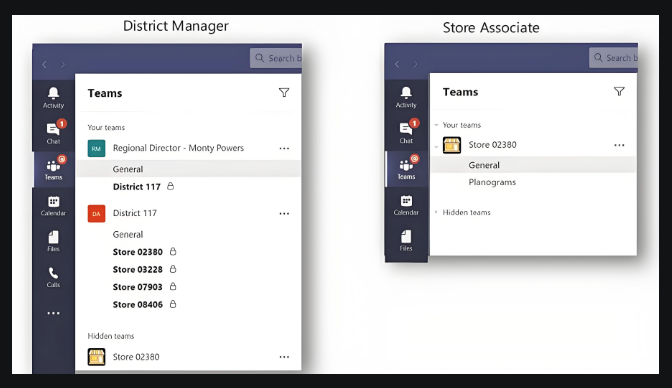Click search box in Store Associate window

(614, 57)
